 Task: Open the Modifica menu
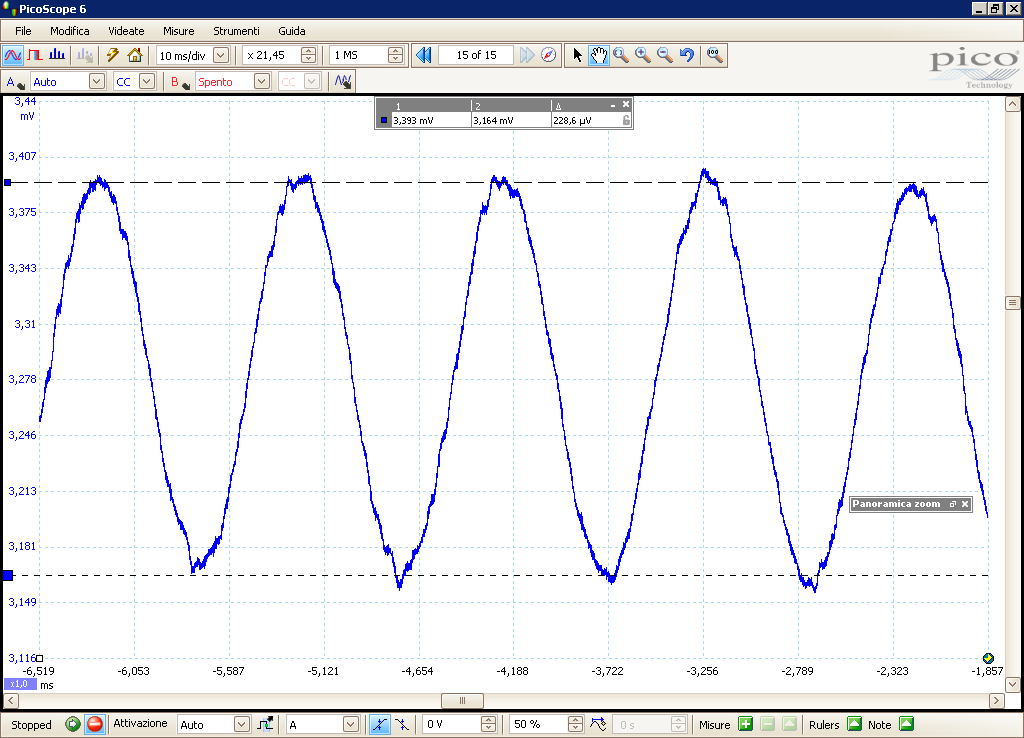pyautogui.click(x=69, y=31)
